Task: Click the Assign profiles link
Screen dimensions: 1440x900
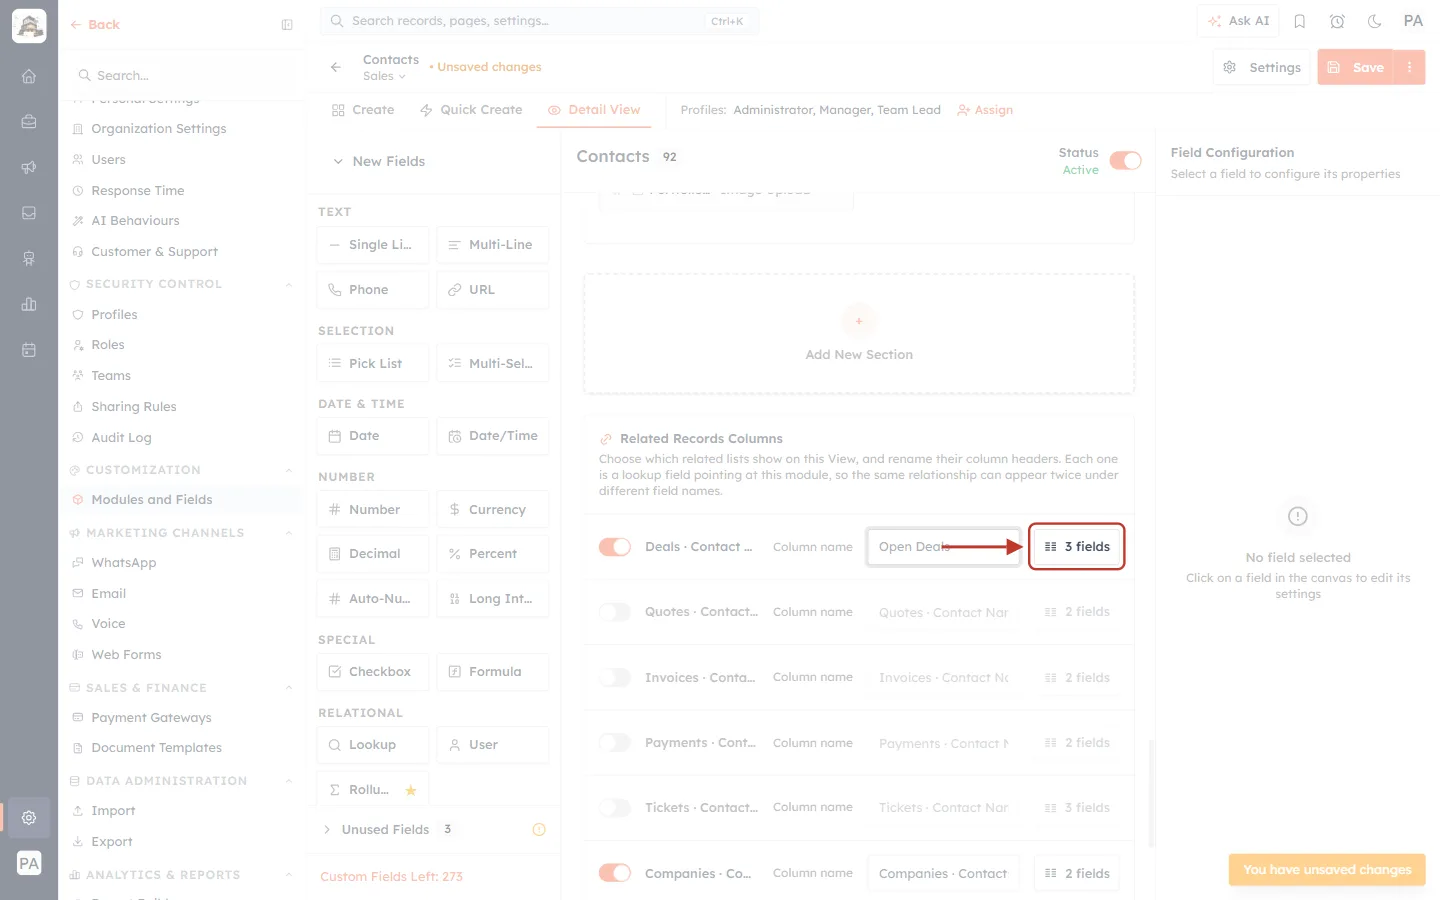Action: [x=985, y=110]
